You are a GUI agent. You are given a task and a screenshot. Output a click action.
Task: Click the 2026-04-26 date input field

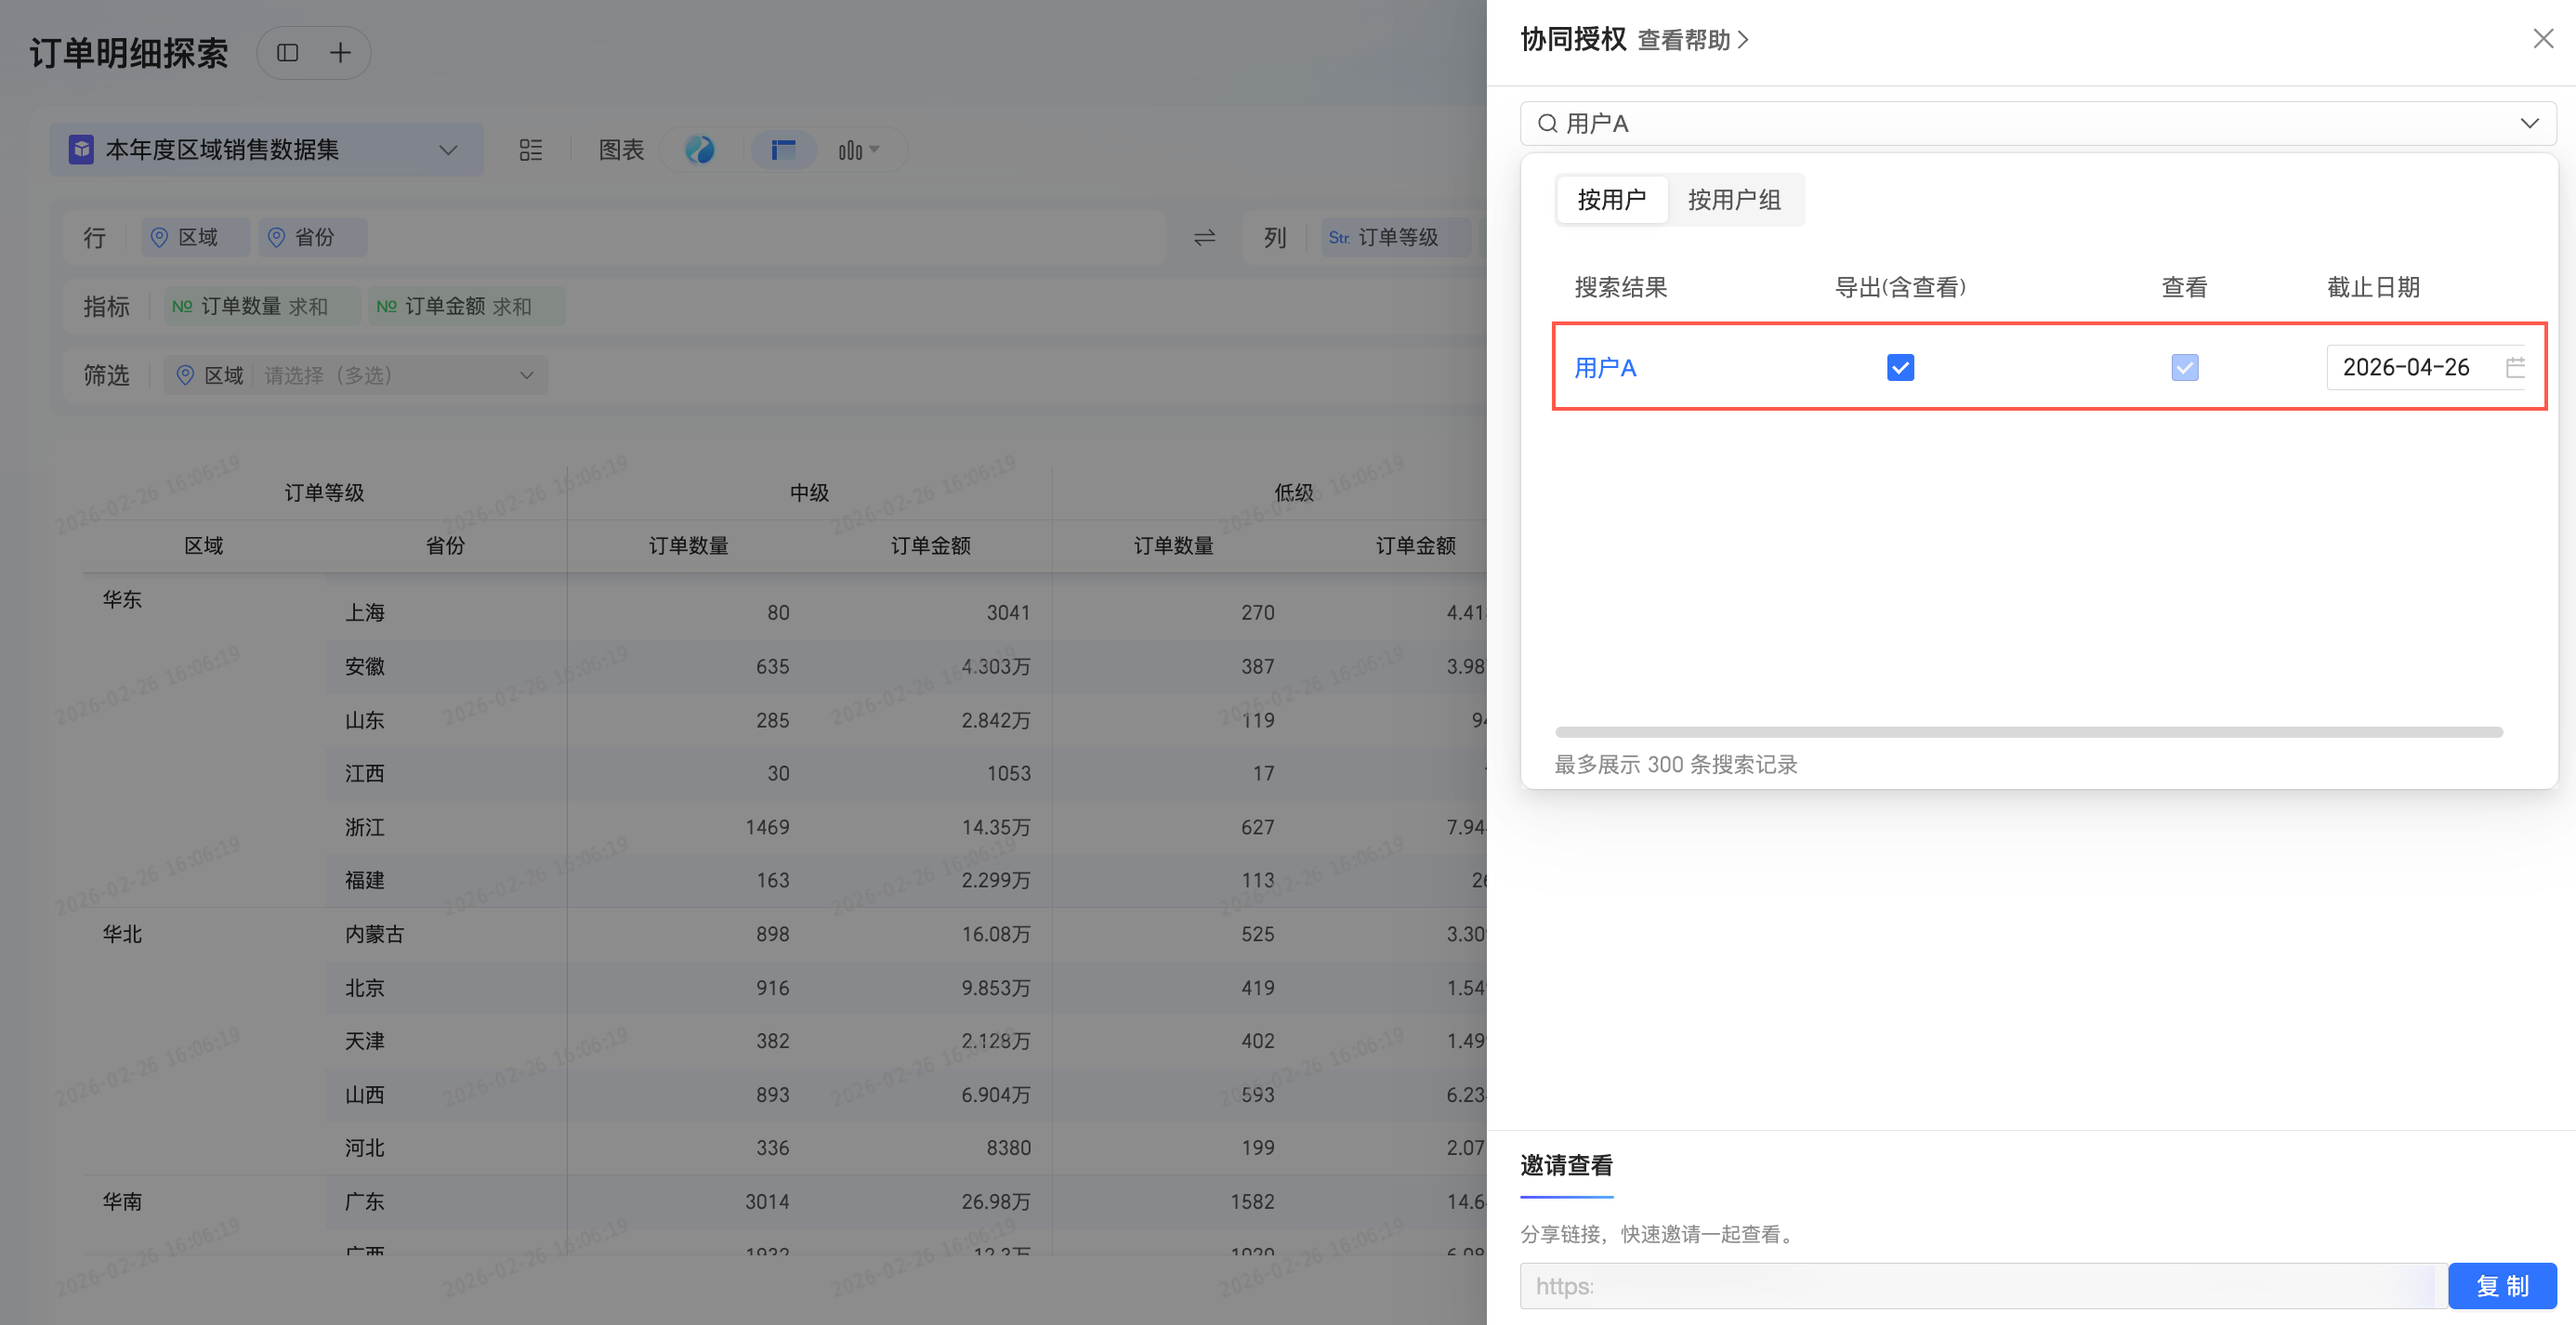click(2405, 367)
